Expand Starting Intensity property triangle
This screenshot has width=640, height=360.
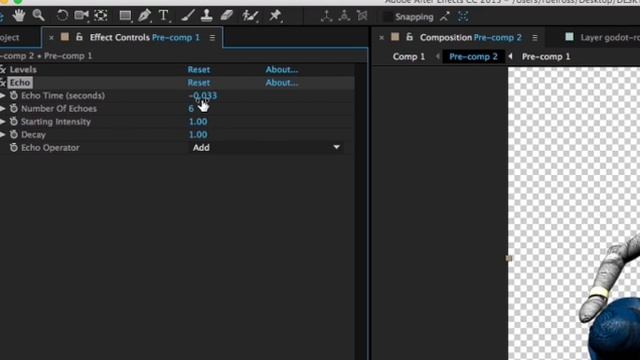pyautogui.click(x=2, y=122)
